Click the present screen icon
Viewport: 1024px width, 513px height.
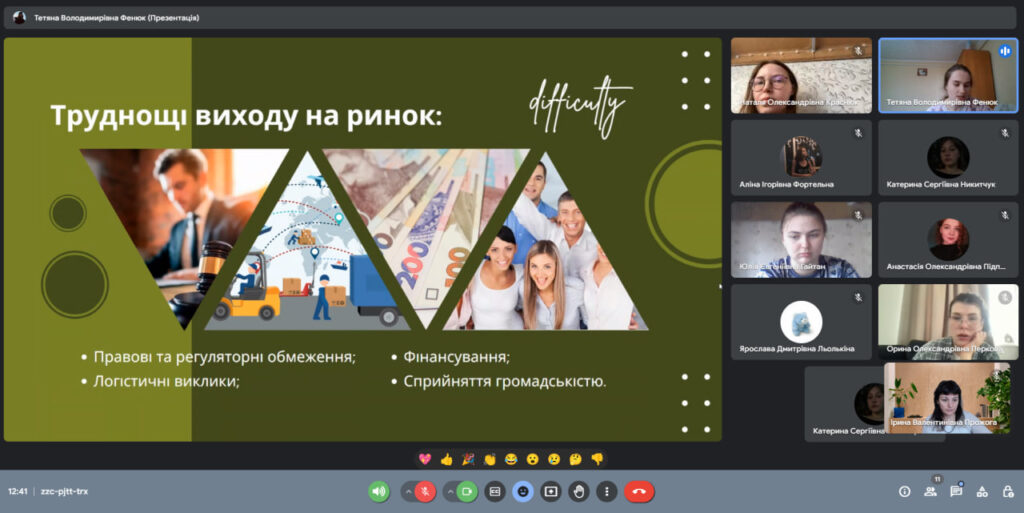click(550, 491)
